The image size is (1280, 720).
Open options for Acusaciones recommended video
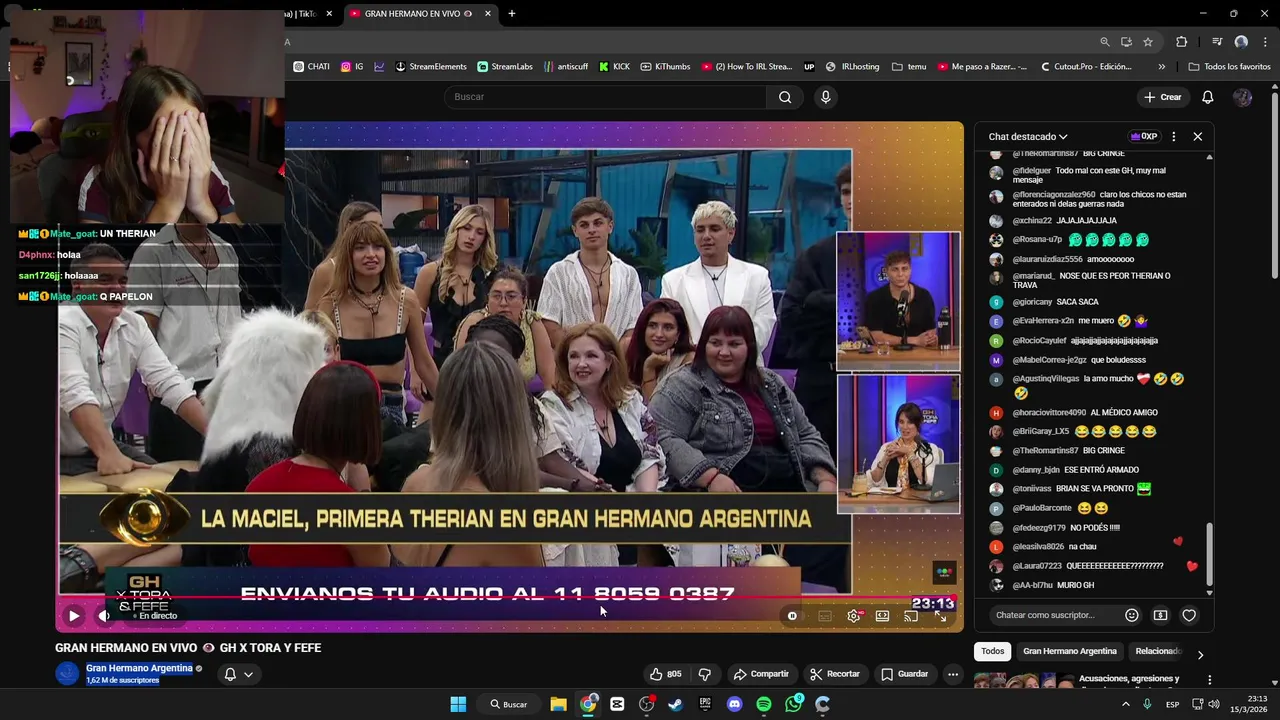pyautogui.click(x=1209, y=680)
